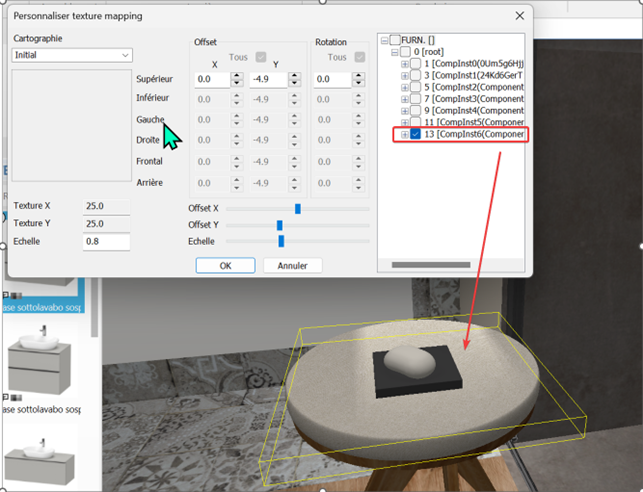Click the component tree horizontal scrollbar
The image size is (643, 492).
pyautogui.click(x=431, y=265)
